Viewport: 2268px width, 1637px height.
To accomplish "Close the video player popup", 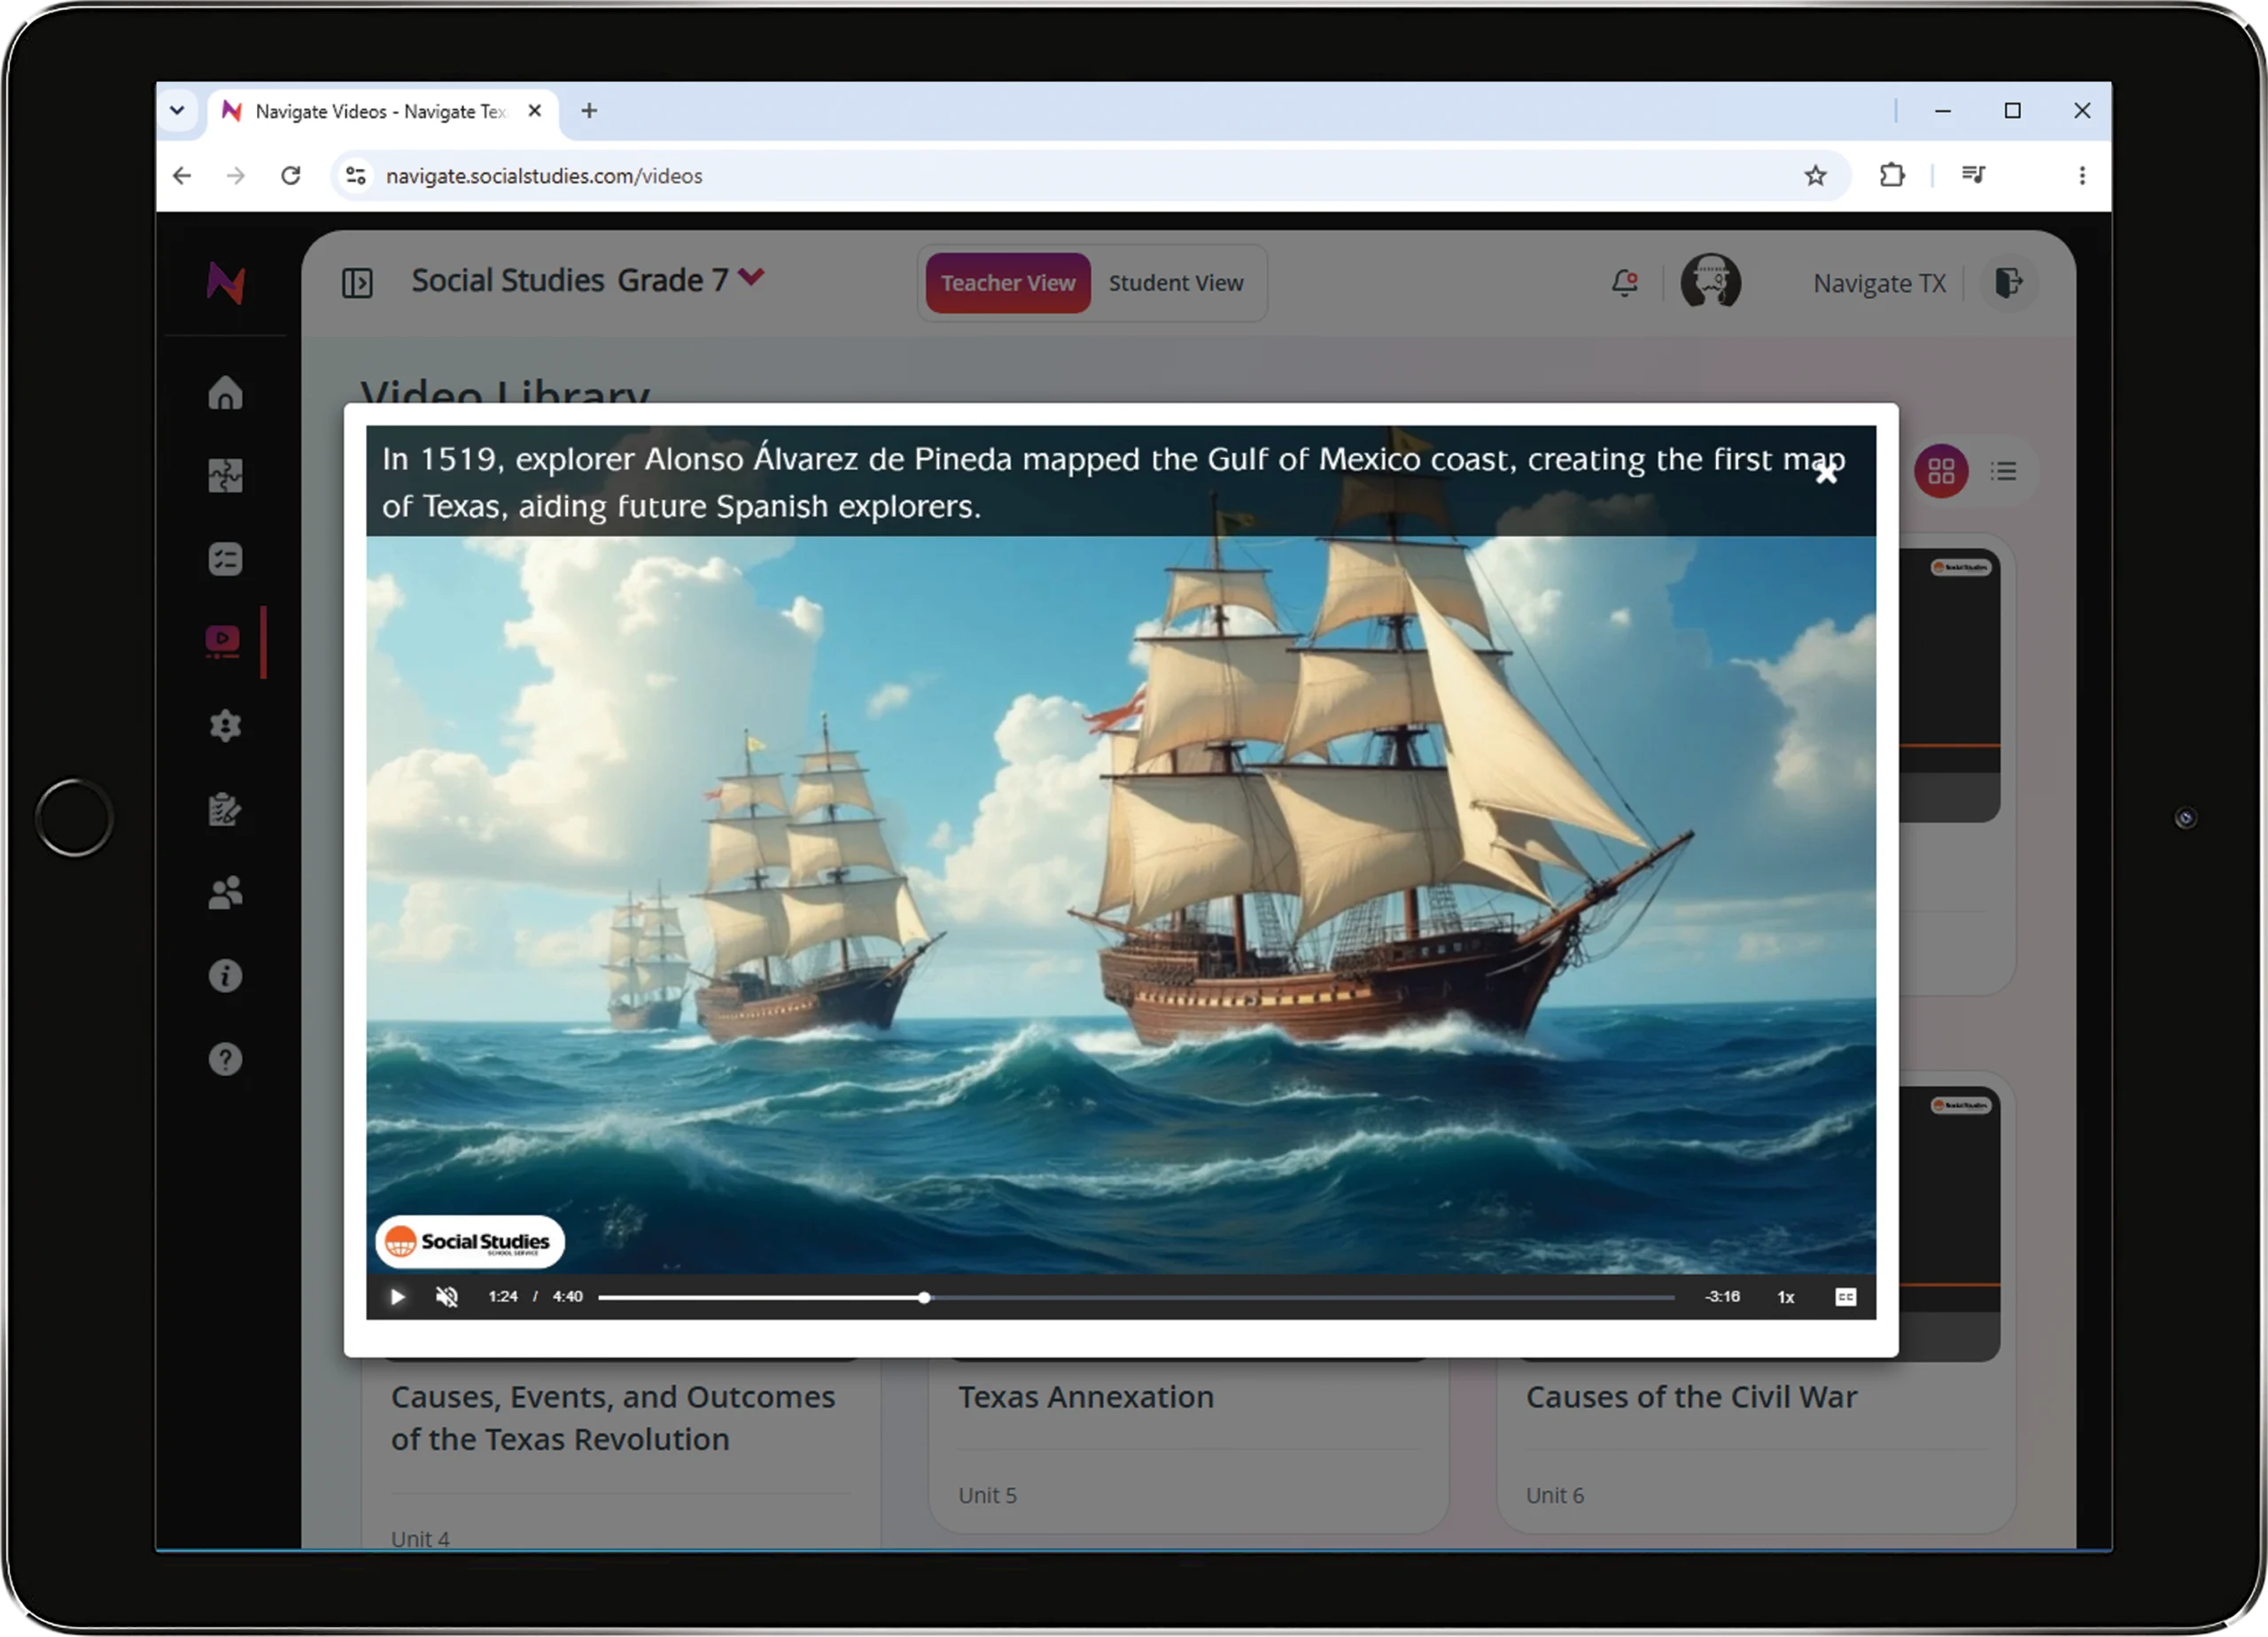I will pyautogui.click(x=1826, y=474).
